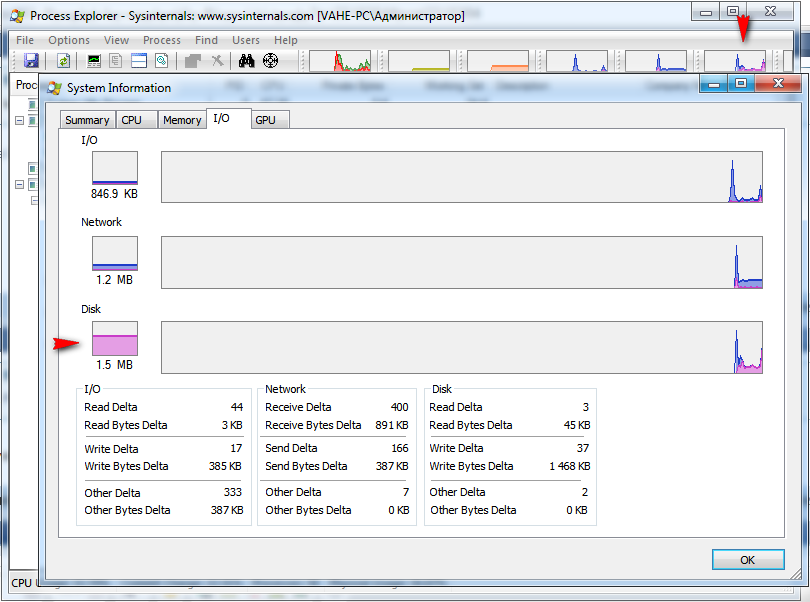The width and height of the screenshot is (810, 602).
Task: Click the Kill Process X icon
Action: [217, 61]
